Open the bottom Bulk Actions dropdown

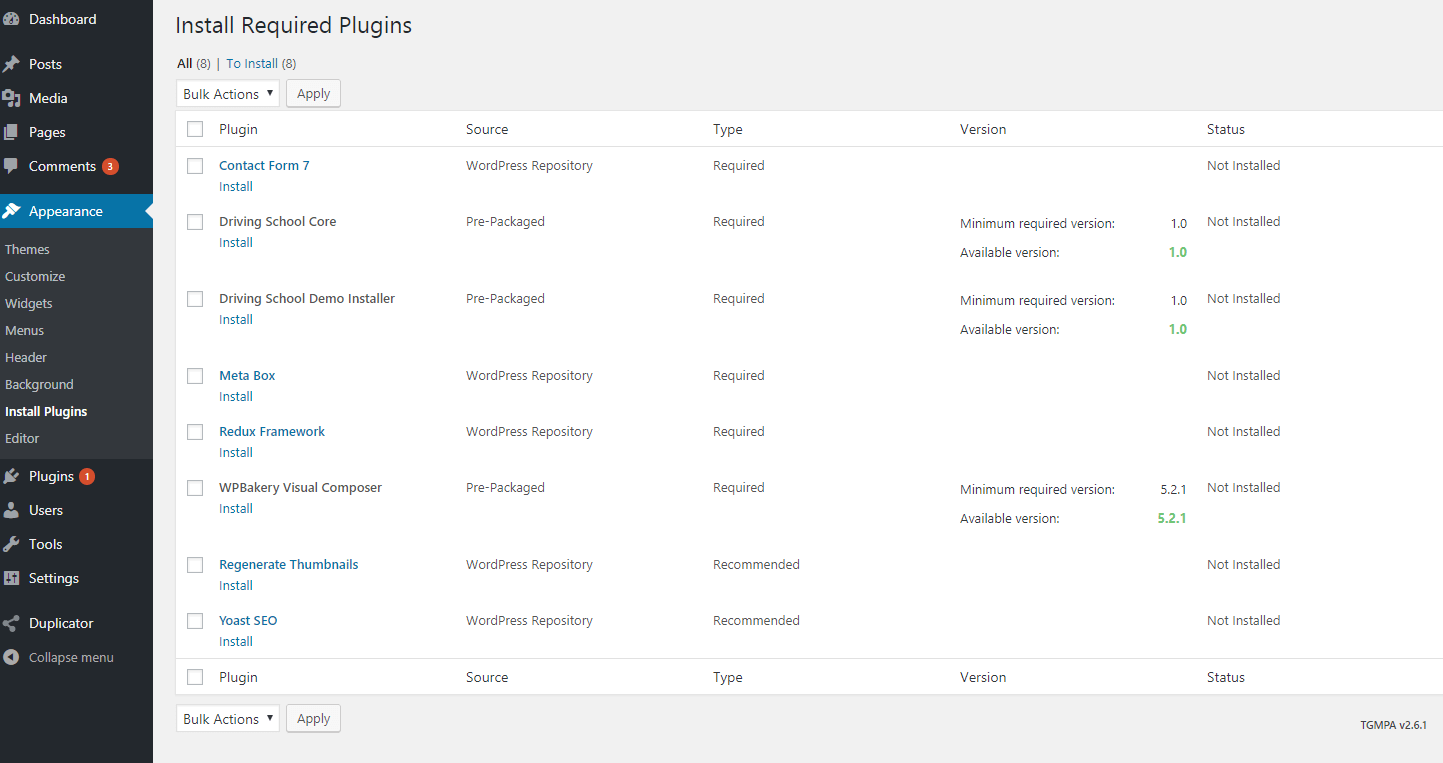pyautogui.click(x=228, y=719)
